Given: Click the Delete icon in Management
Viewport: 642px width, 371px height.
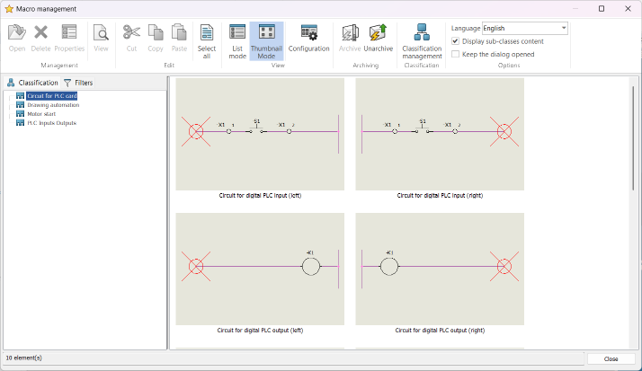Looking at the screenshot, I should (x=41, y=32).
